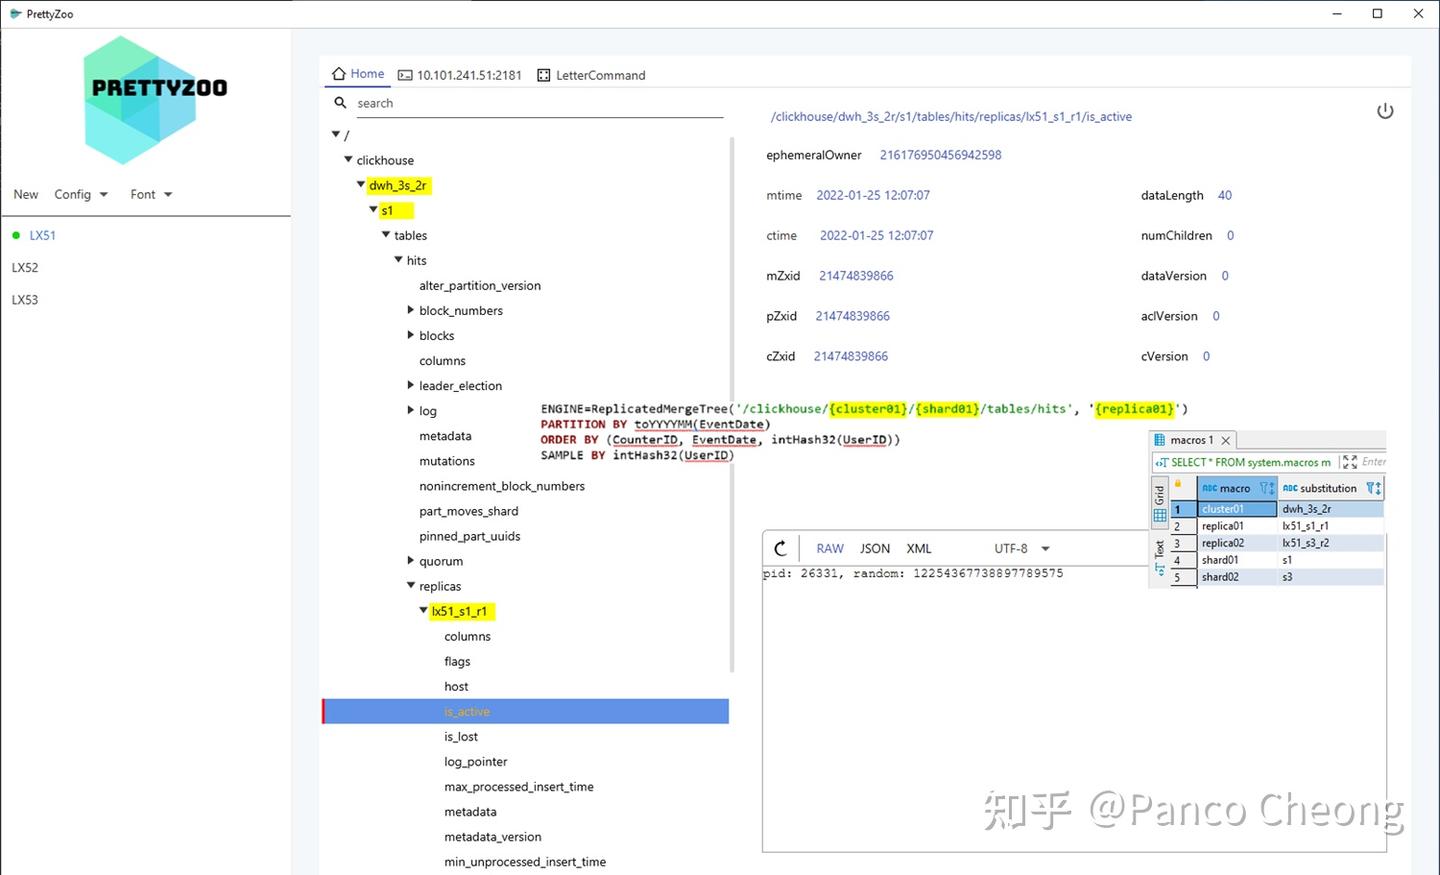This screenshot has width=1440, height=875.
Task: Collapse the clickhouse tree node
Action: click(348, 158)
